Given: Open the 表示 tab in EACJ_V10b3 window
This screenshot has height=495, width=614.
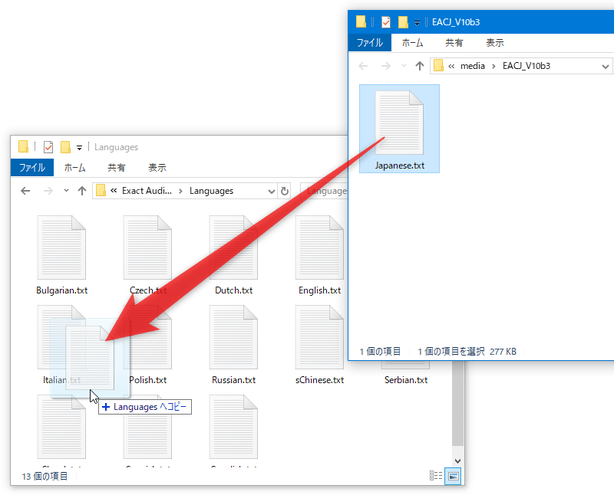Looking at the screenshot, I should pyautogui.click(x=495, y=43).
